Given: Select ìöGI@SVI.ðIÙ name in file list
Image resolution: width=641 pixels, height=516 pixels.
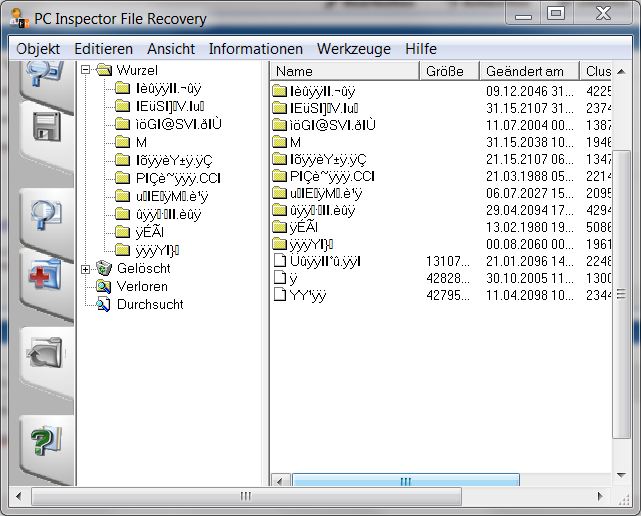Looking at the screenshot, I should point(332,125).
